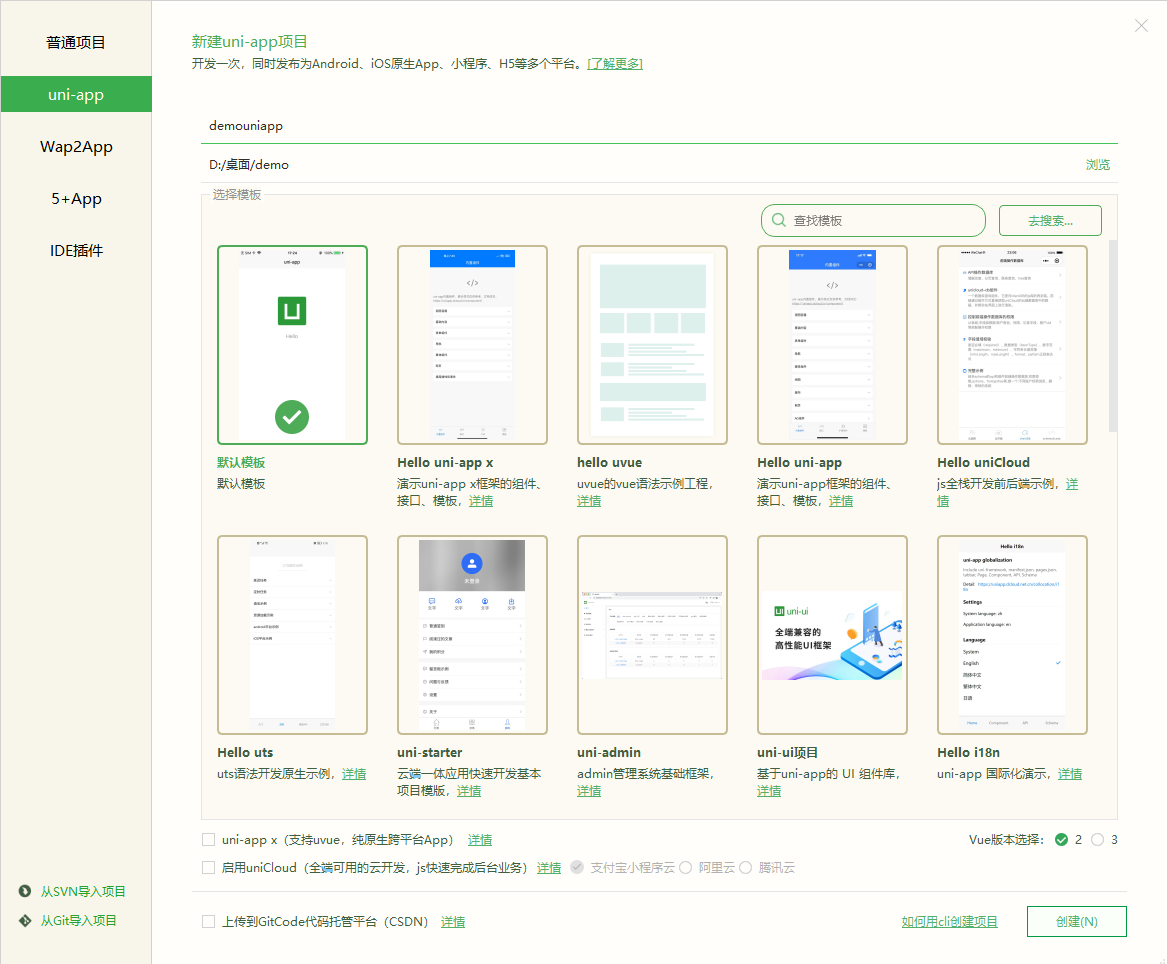Image resolution: width=1168 pixels, height=964 pixels.
Task: Open 详情 link beside GitCode upload
Action: pos(453,922)
